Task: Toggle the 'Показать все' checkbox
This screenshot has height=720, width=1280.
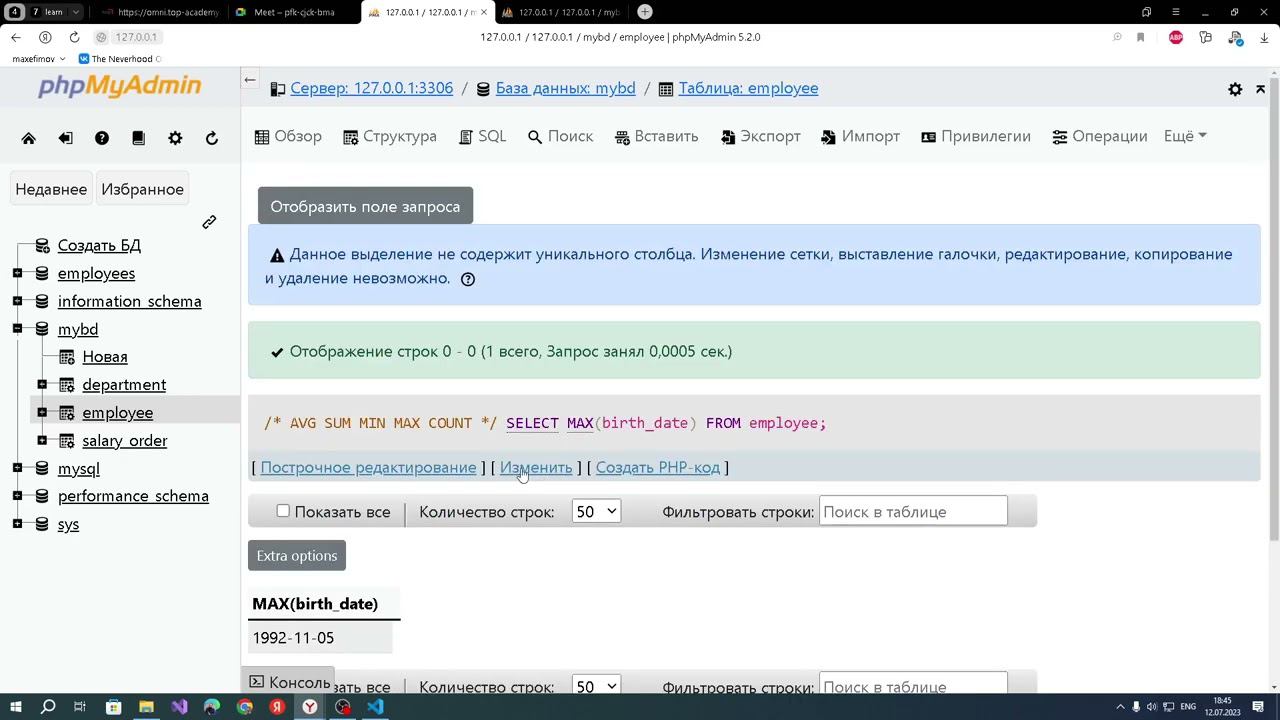Action: pos(283,511)
